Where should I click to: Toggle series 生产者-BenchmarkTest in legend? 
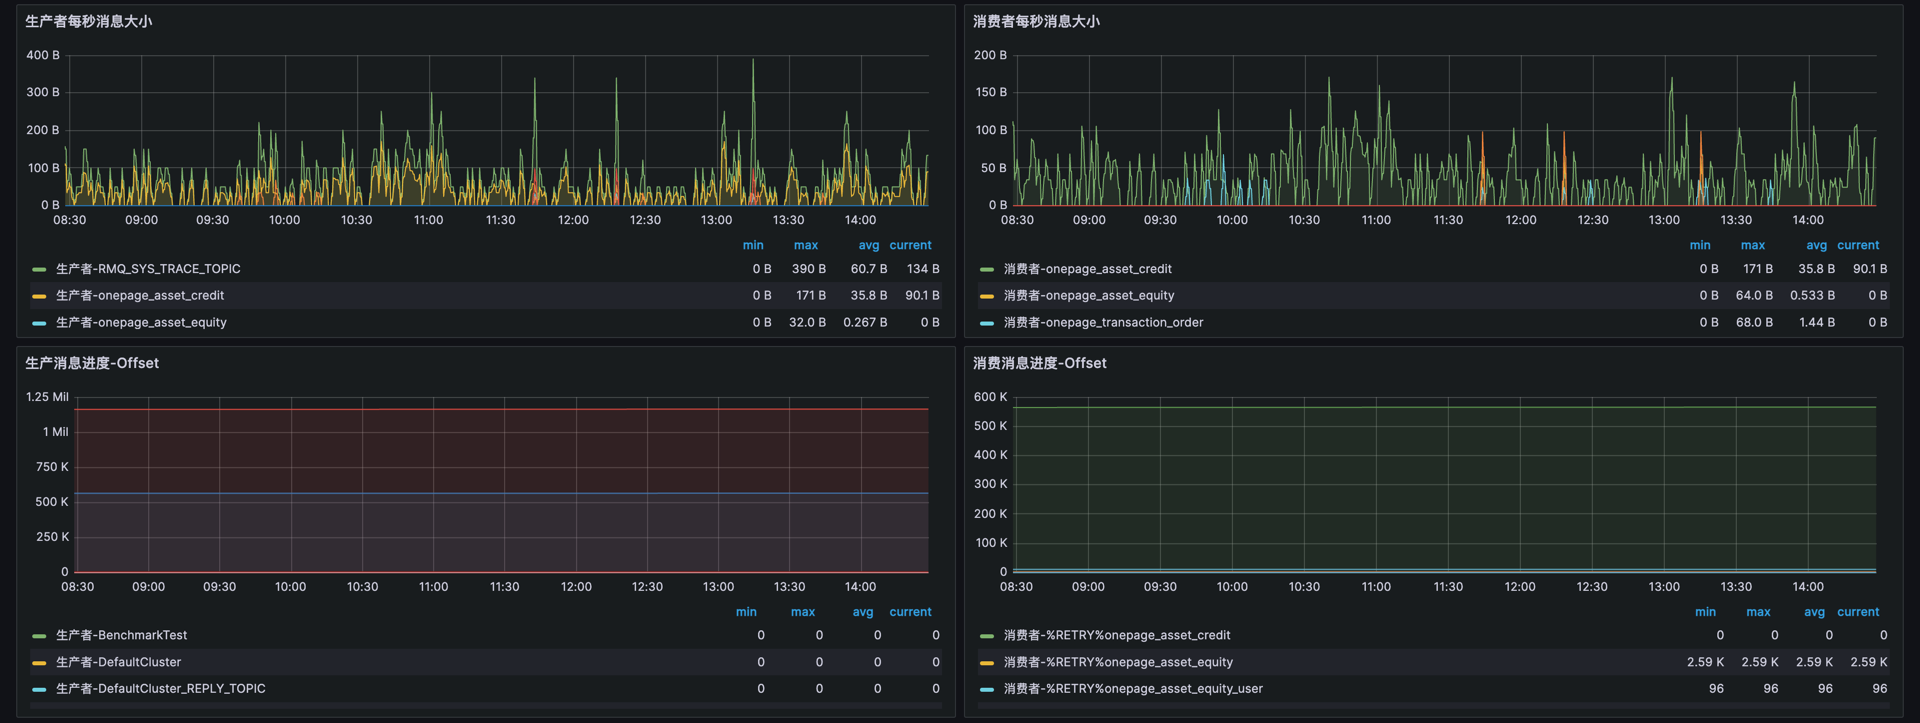pos(121,635)
